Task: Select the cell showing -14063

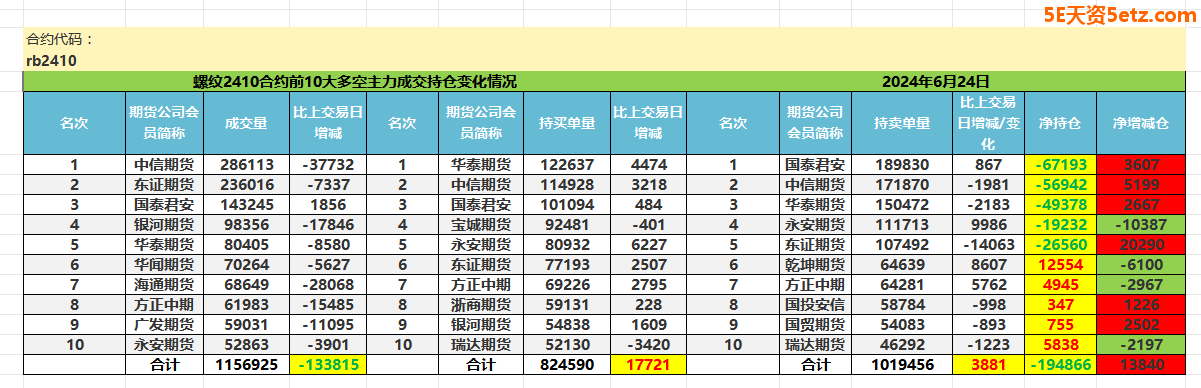Action: tap(988, 244)
